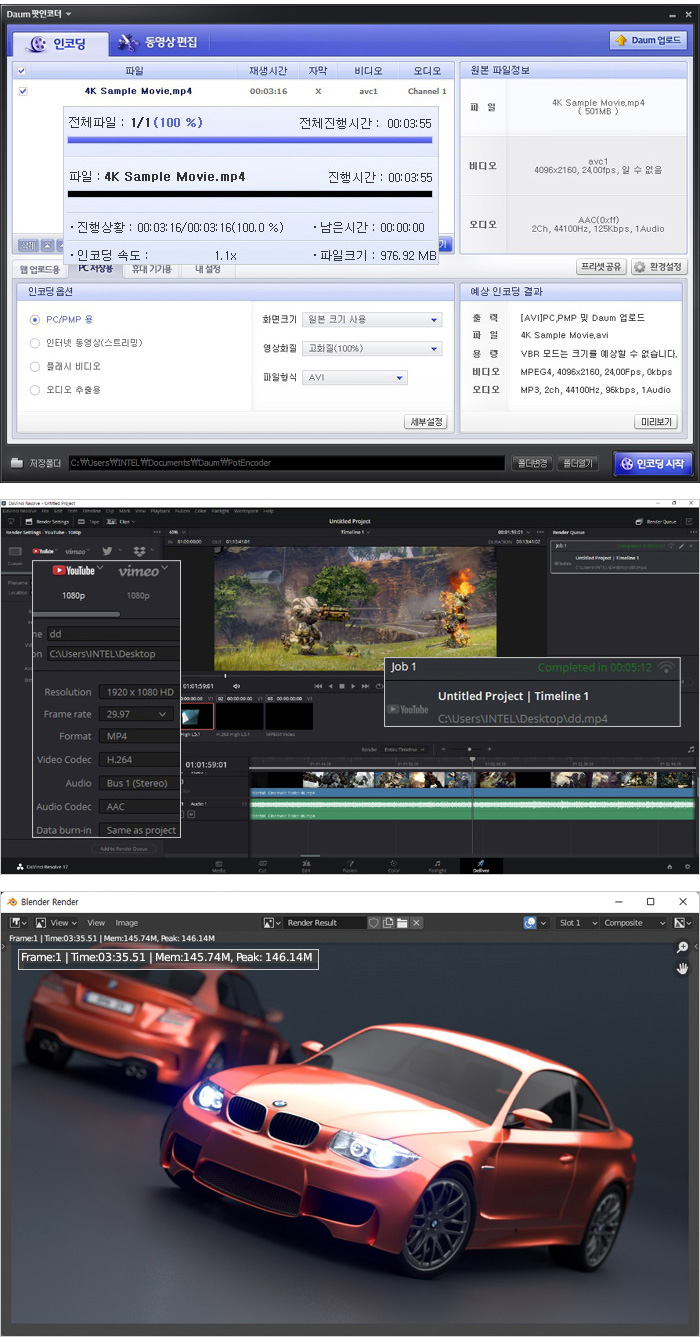Image resolution: width=700 pixels, height=1342 pixels.
Task: Open the Media page in DaVinci Resolve
Action: (218, 864)
